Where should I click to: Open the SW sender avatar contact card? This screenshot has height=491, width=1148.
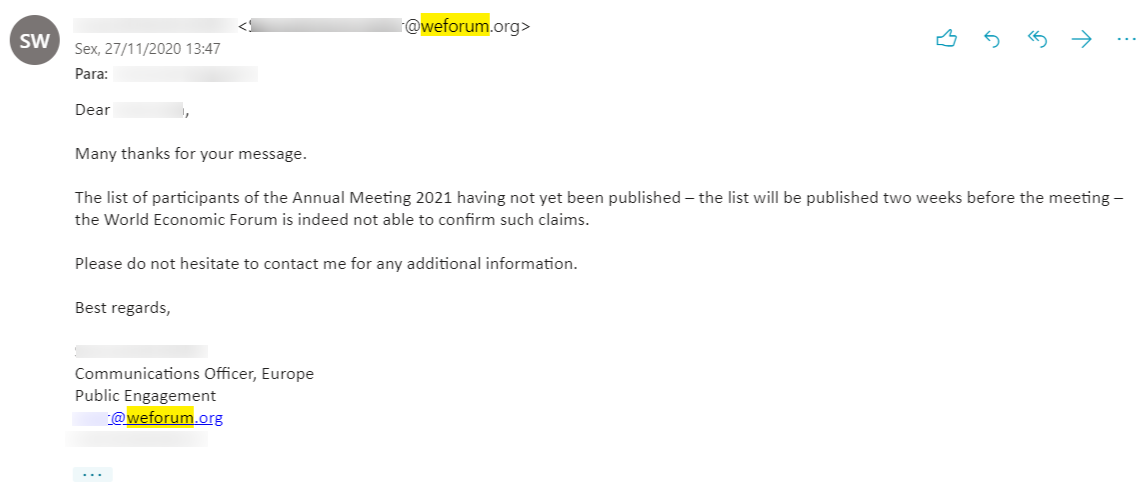click(x=35, y=40)
